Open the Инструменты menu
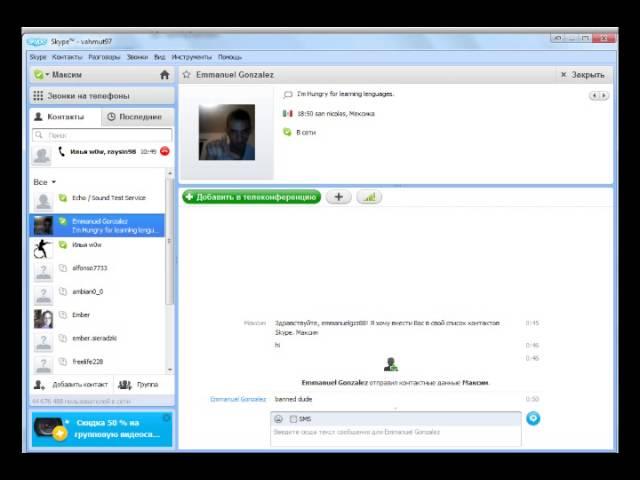 tap(191, 57)
